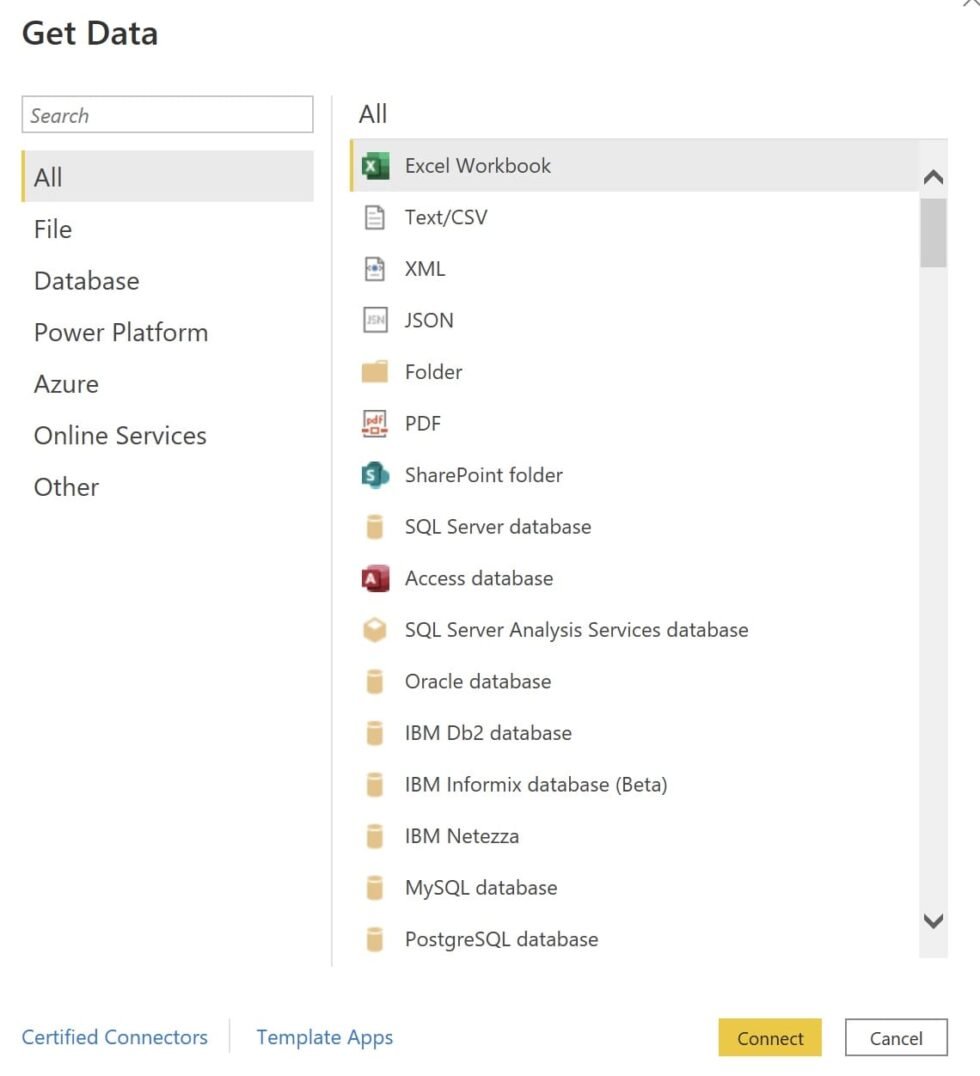Switch to the File category
The height and width of the screenshot is (1076, 980).
pos(52,229)
